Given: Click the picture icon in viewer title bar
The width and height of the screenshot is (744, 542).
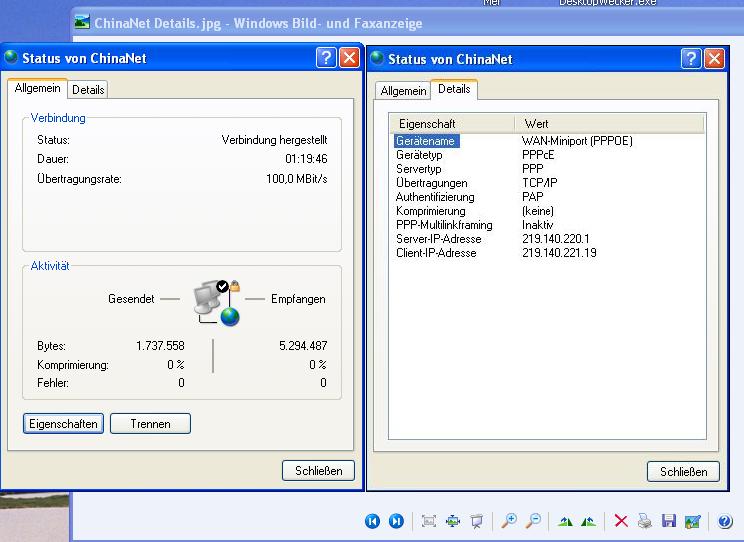Looking at the screenshot, I should pyautogui.click(x=82, y=22).
